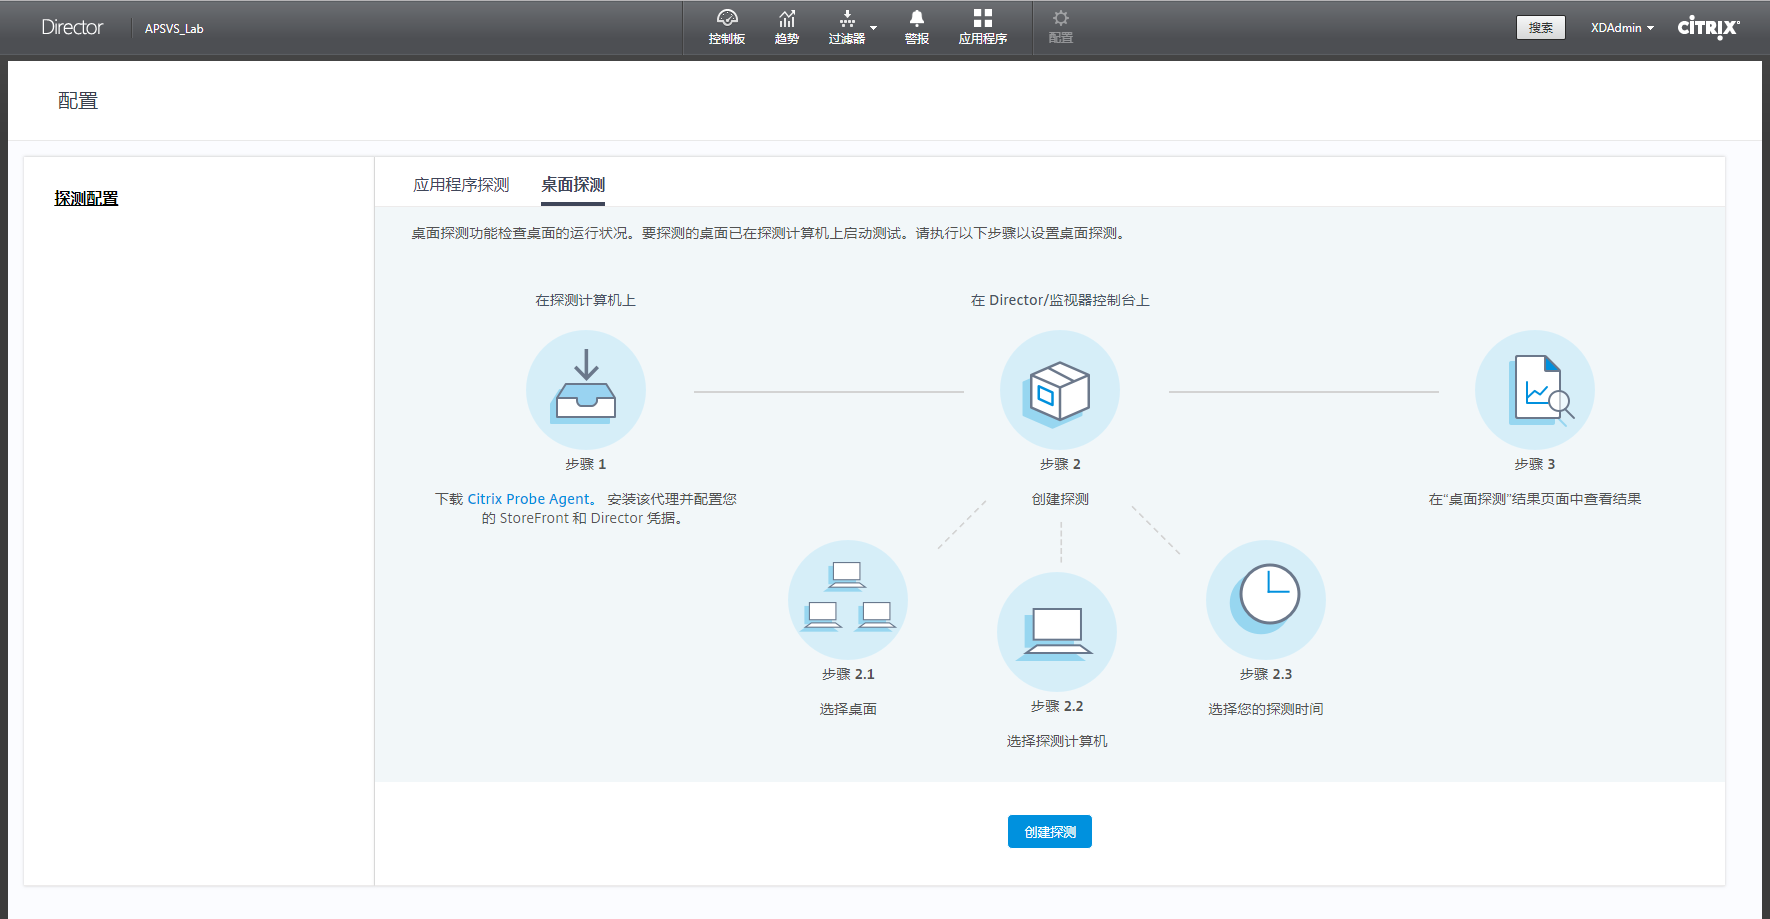Click the blue 创建探测 button
The image size is (1770, 919).
[x=1050, y=832]
